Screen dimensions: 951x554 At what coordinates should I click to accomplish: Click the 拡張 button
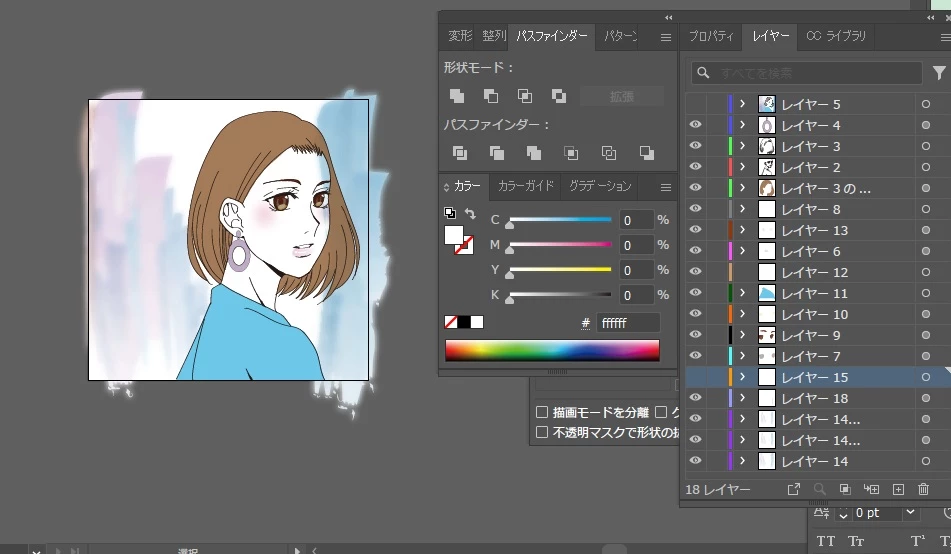click(x=622, y=96)
